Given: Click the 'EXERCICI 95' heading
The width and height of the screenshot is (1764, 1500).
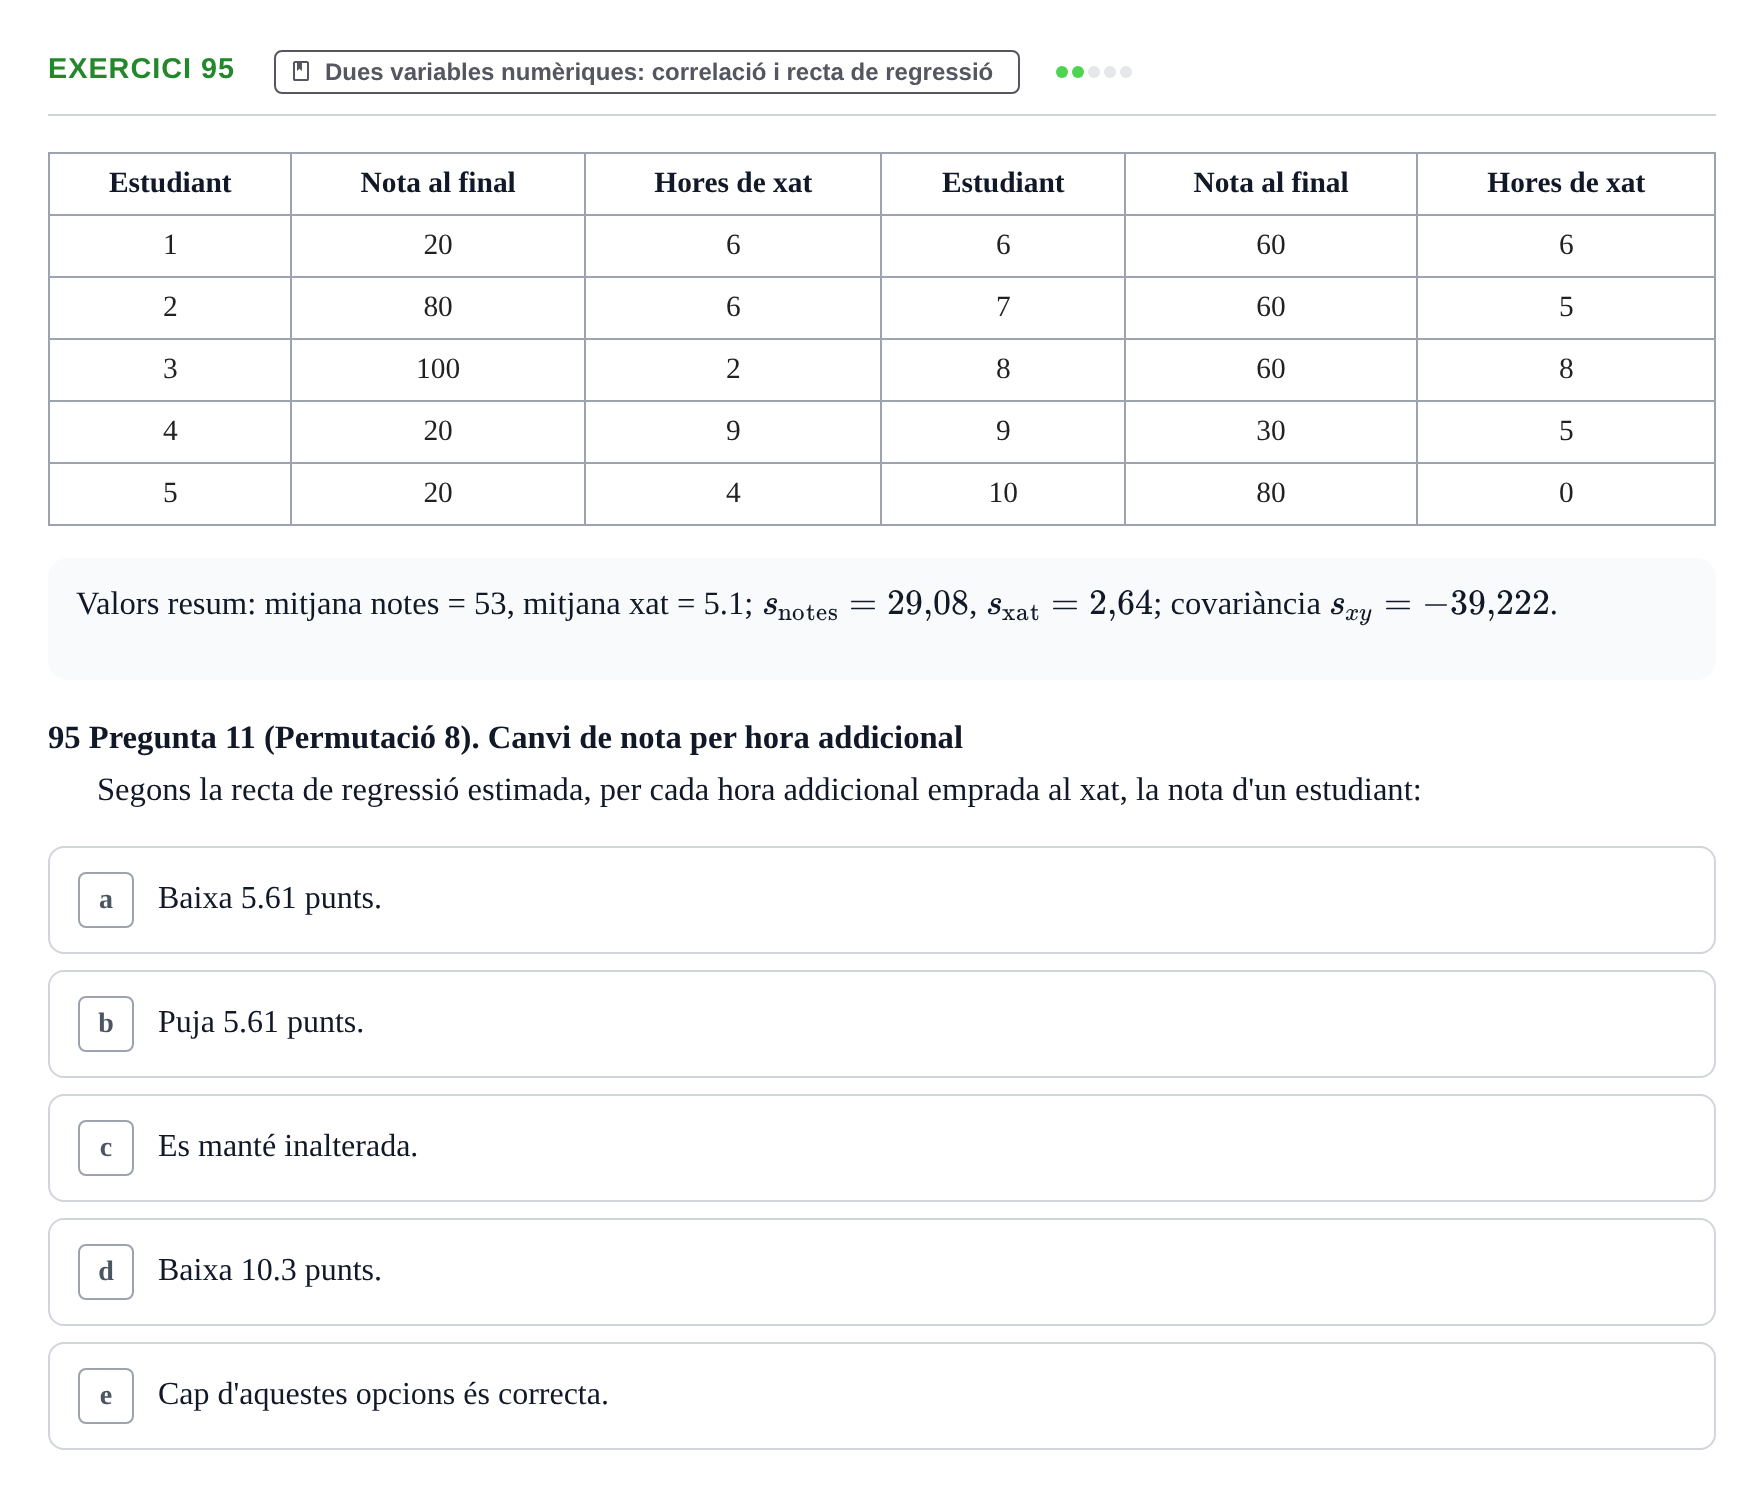Looking at the screenshot, I should (141, 69).
